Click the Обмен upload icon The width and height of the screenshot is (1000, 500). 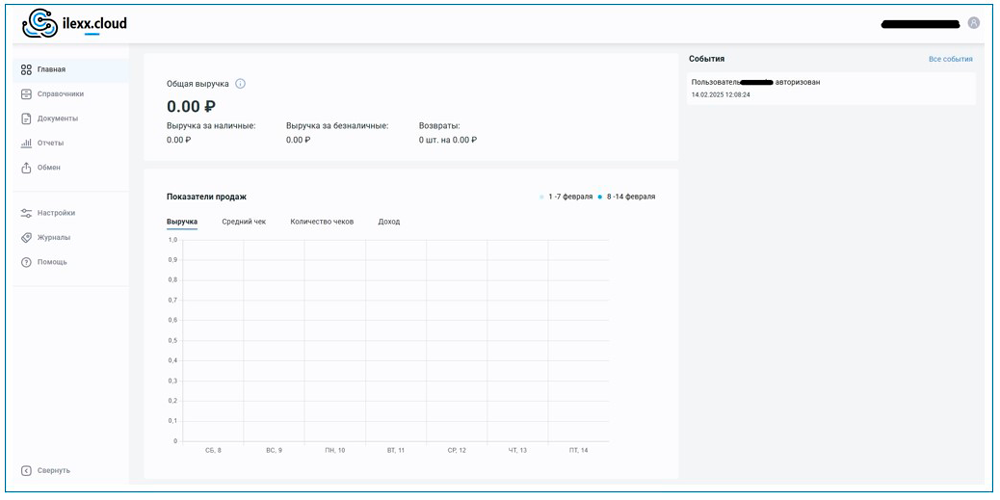coord(27,168)
